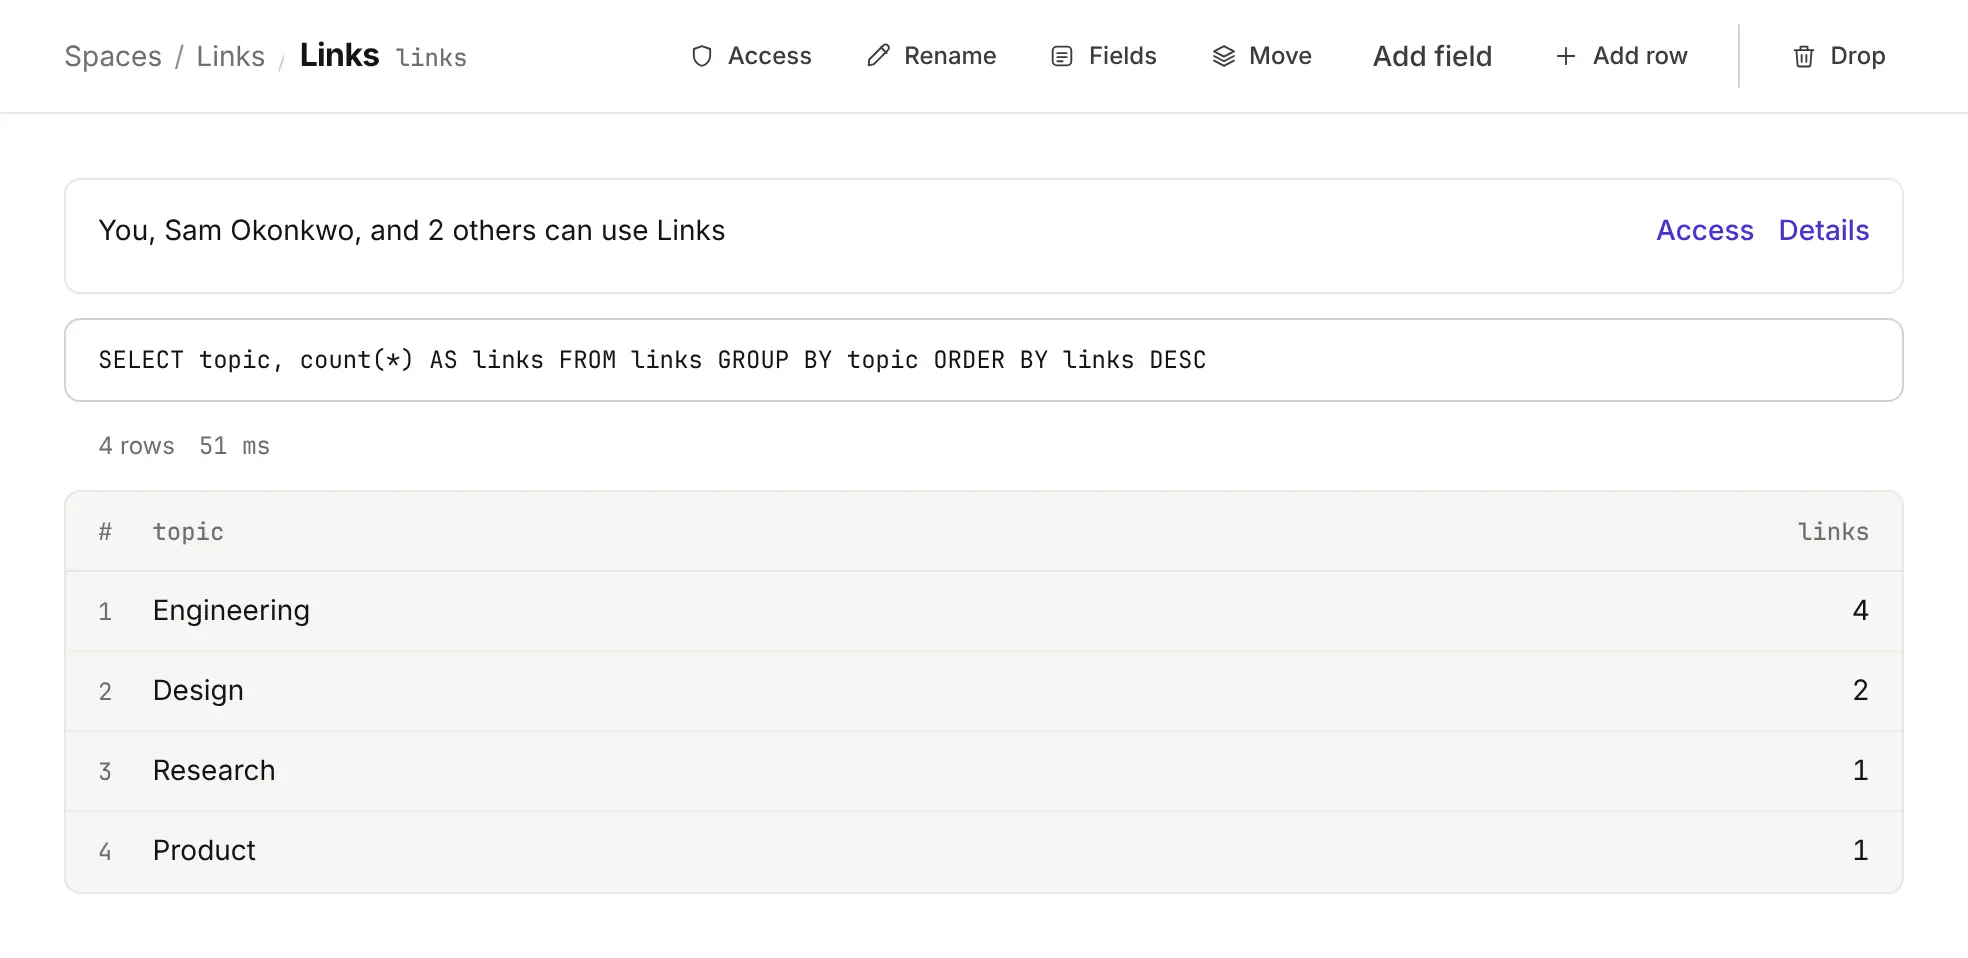The width and height of the screenshot is (1968, 958).
Task: Click the plus icon for Add row
Action: [1566, 56]
